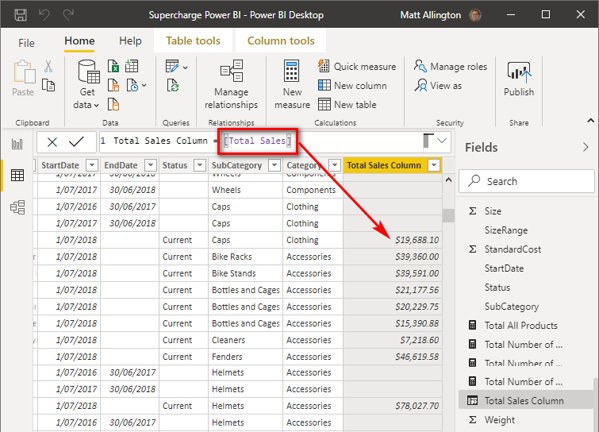Viewport: 599px width, 432px height.
Task: Cancel formula edit with the X
Action: [x=52, y=142]
